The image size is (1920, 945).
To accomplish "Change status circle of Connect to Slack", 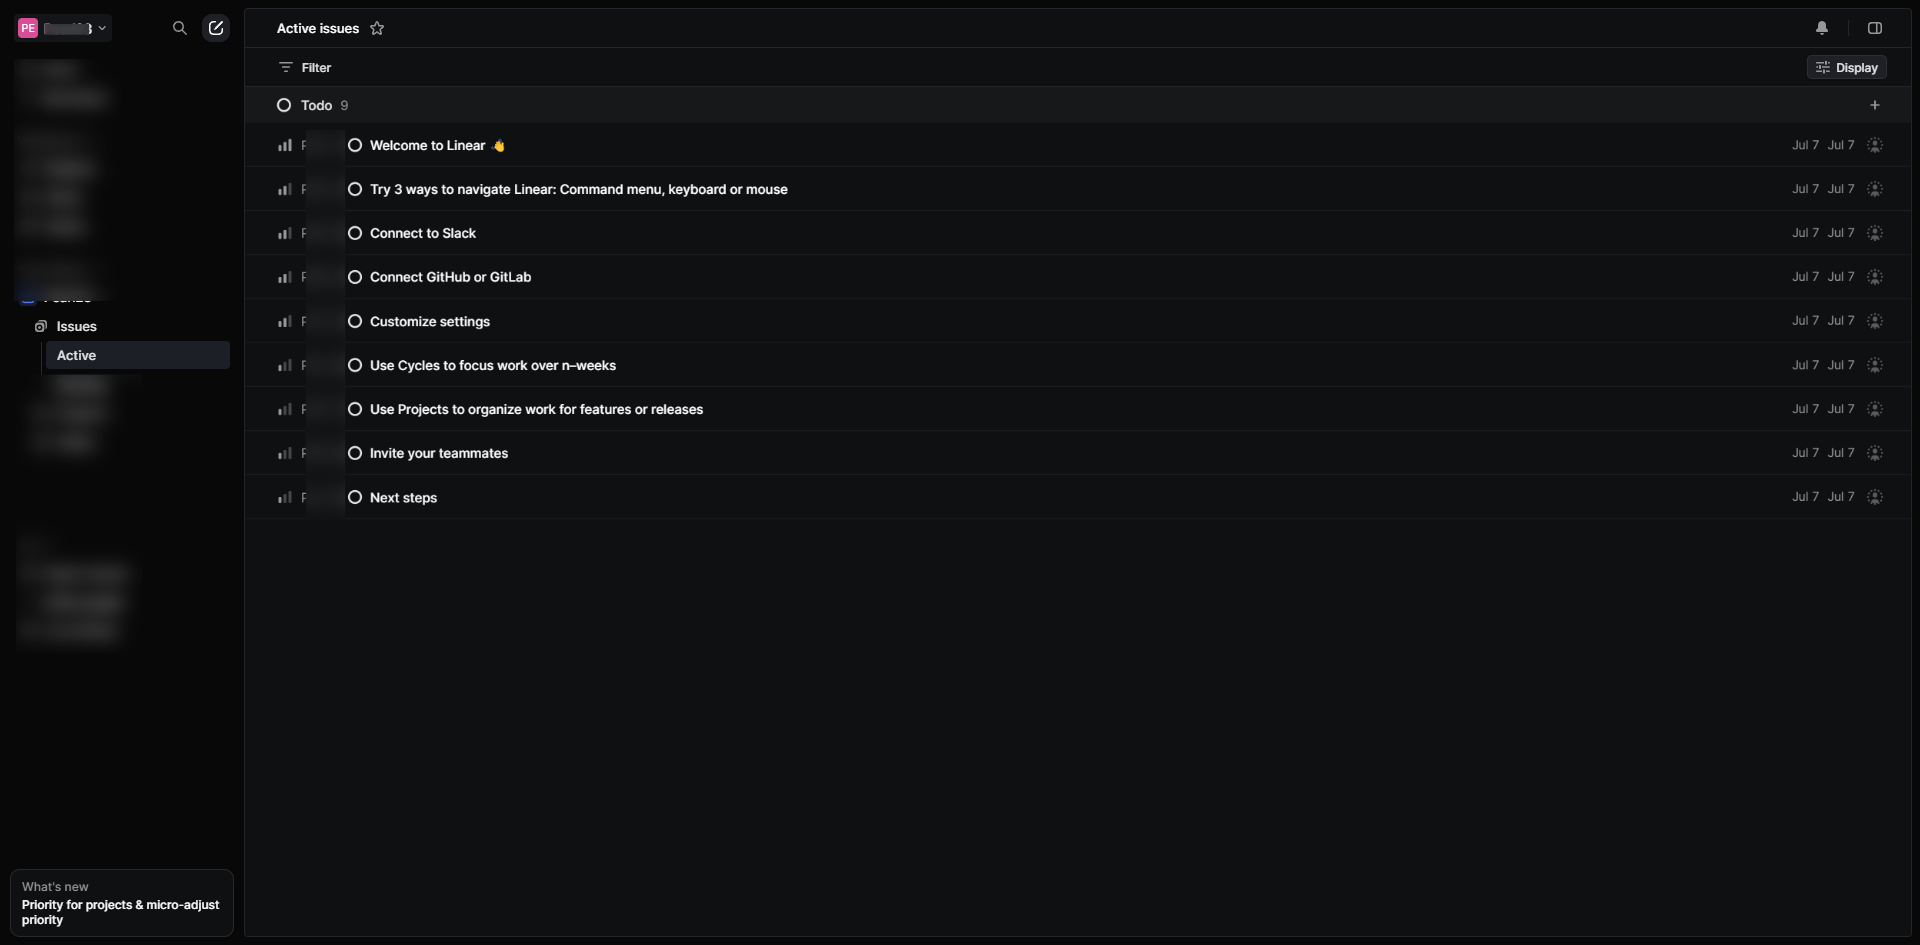I will (355, 233).
